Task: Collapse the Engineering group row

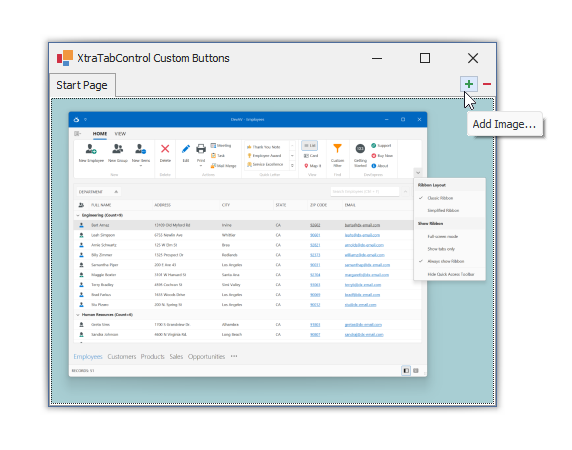Action: coord(77,215)
